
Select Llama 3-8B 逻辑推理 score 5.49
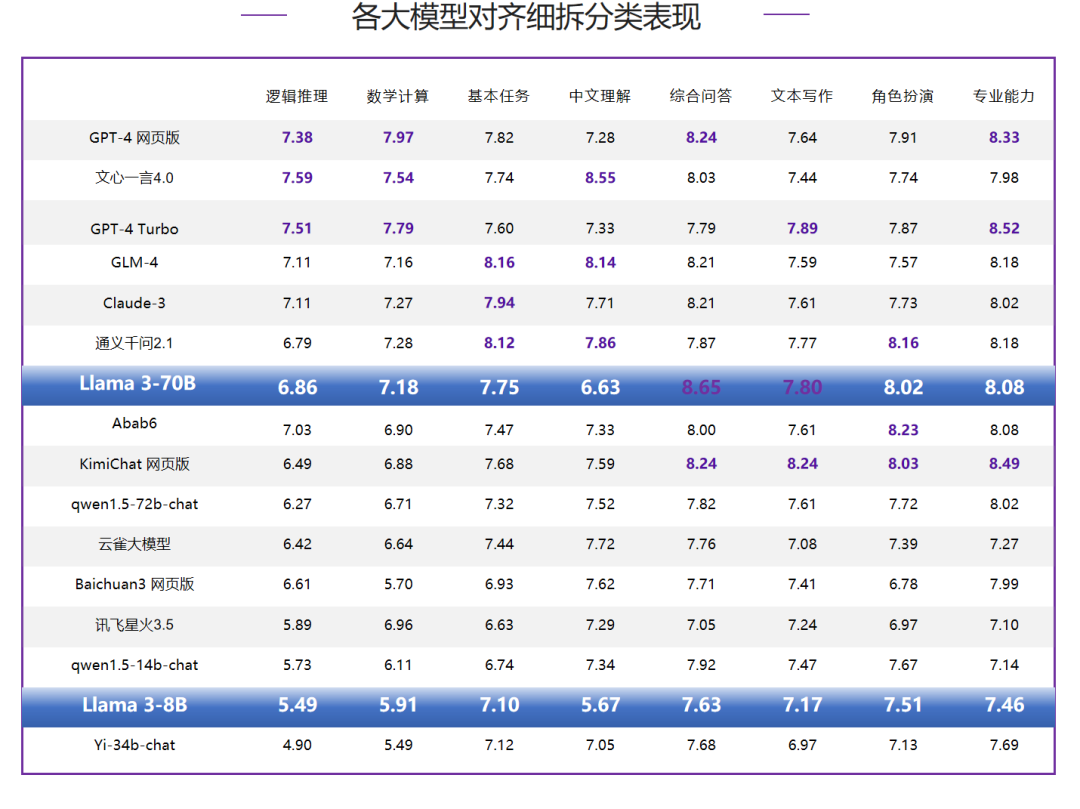click(297, 705)
